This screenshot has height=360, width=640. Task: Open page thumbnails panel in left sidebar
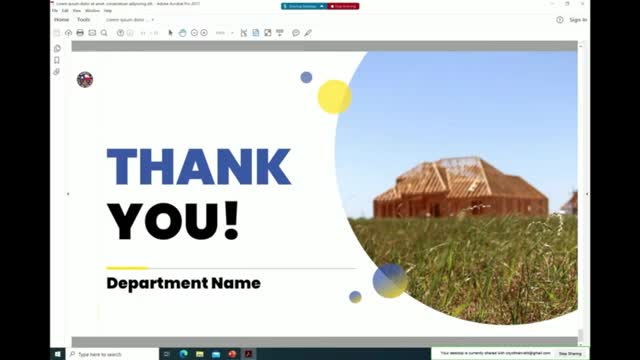pyautogui.click(x=57, y=49)
